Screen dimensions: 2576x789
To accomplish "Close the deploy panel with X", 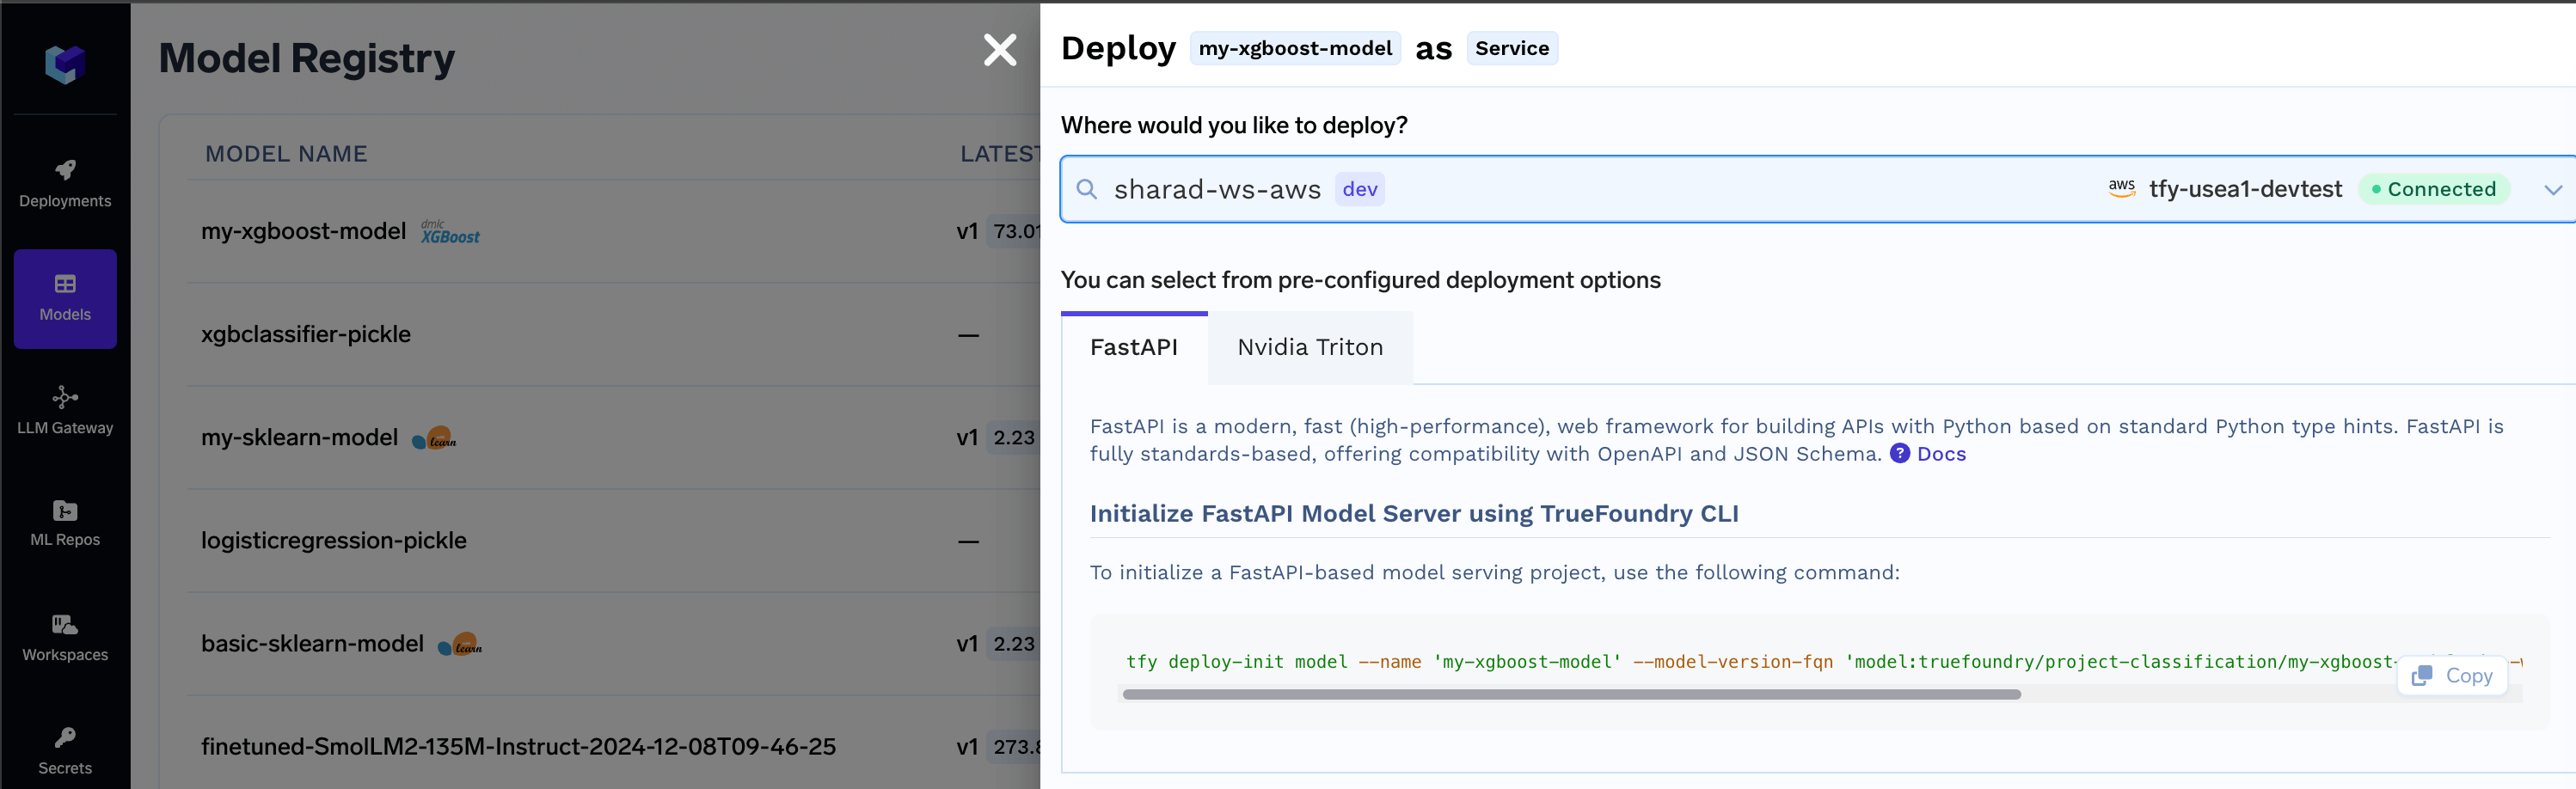I will pyautogui.click(x=999, y=50).
